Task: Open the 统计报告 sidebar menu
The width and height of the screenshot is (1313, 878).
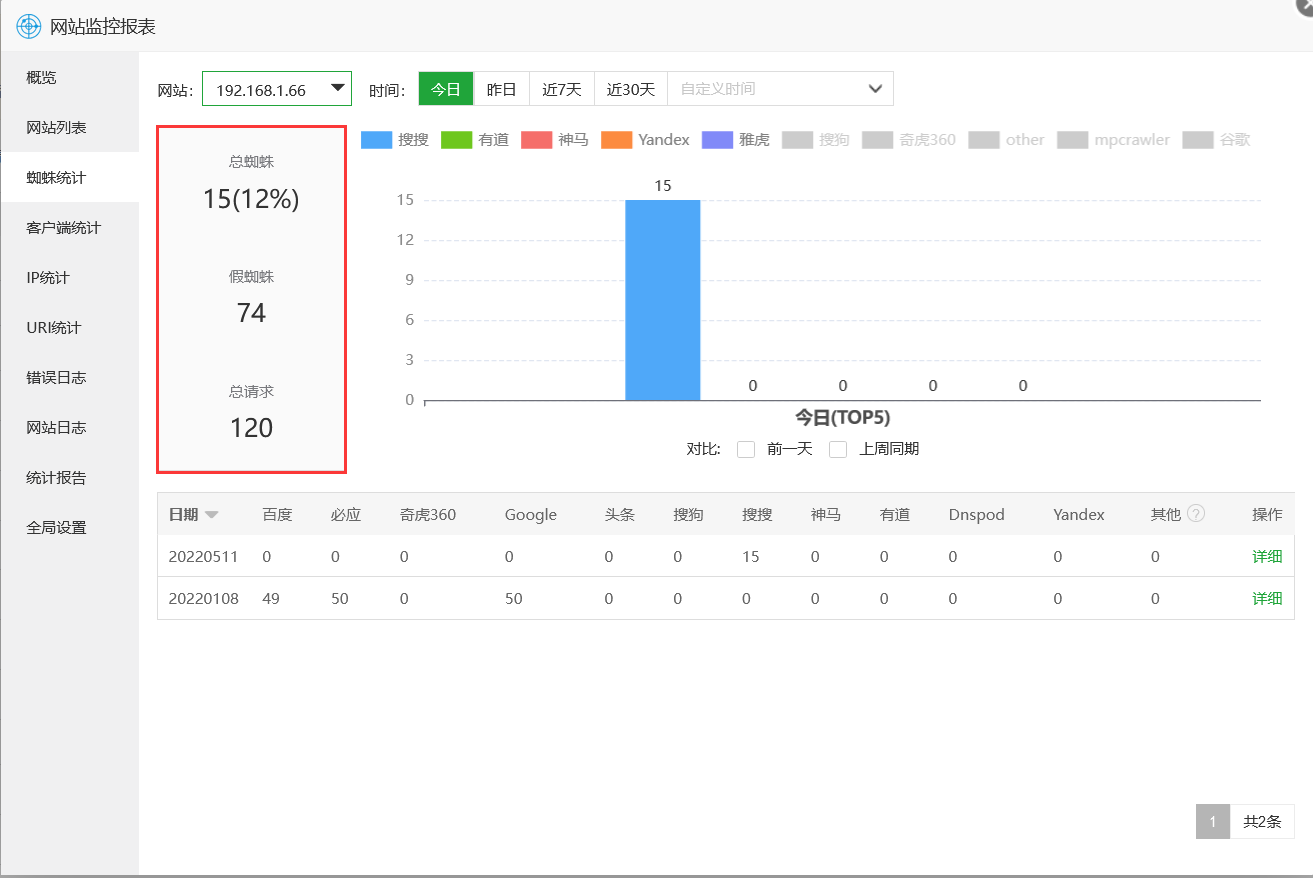Action: click(70, 477)
